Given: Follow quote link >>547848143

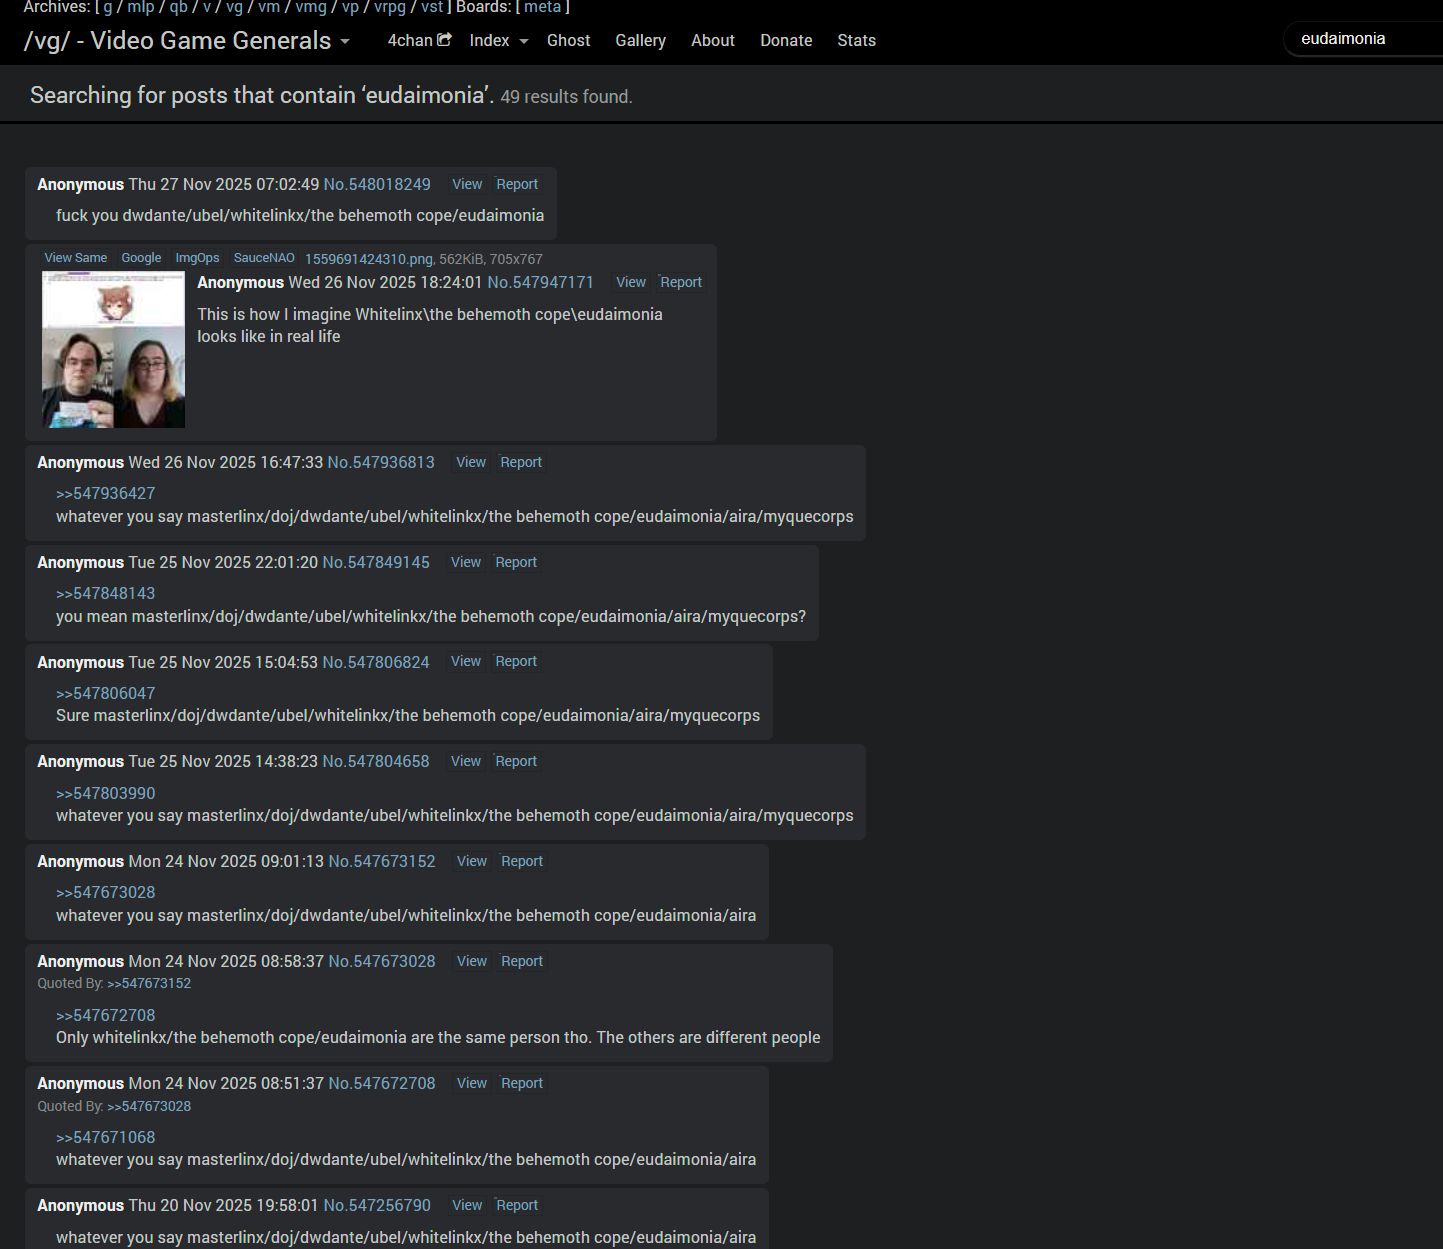Looking at the screenshot, I should point(106,594).
